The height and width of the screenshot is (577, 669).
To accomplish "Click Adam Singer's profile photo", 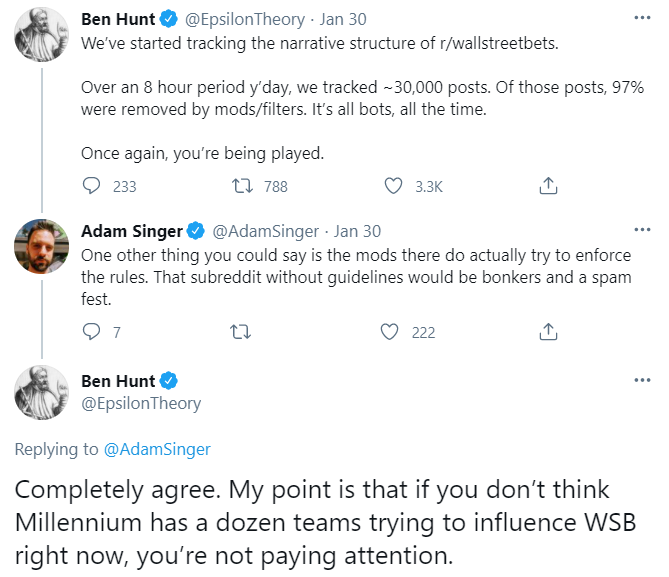I will pos(41,246).
